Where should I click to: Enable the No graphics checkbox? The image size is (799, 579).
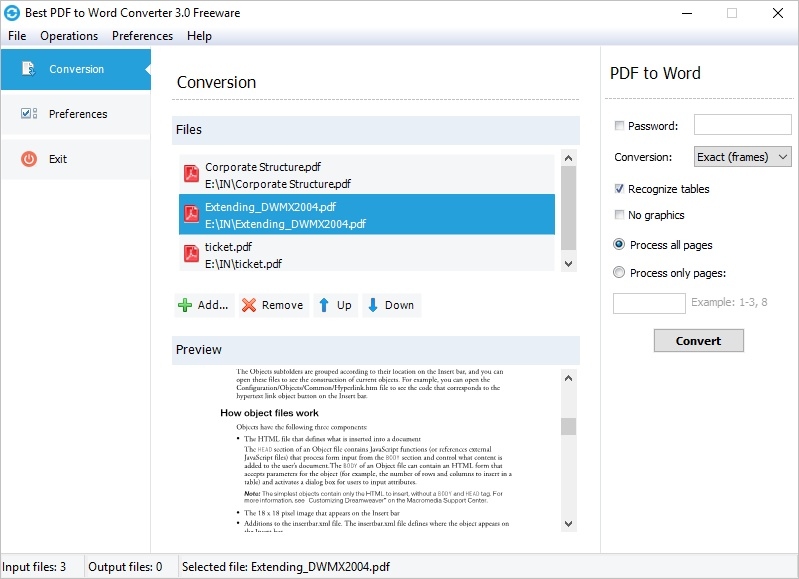tap(620, 215)
